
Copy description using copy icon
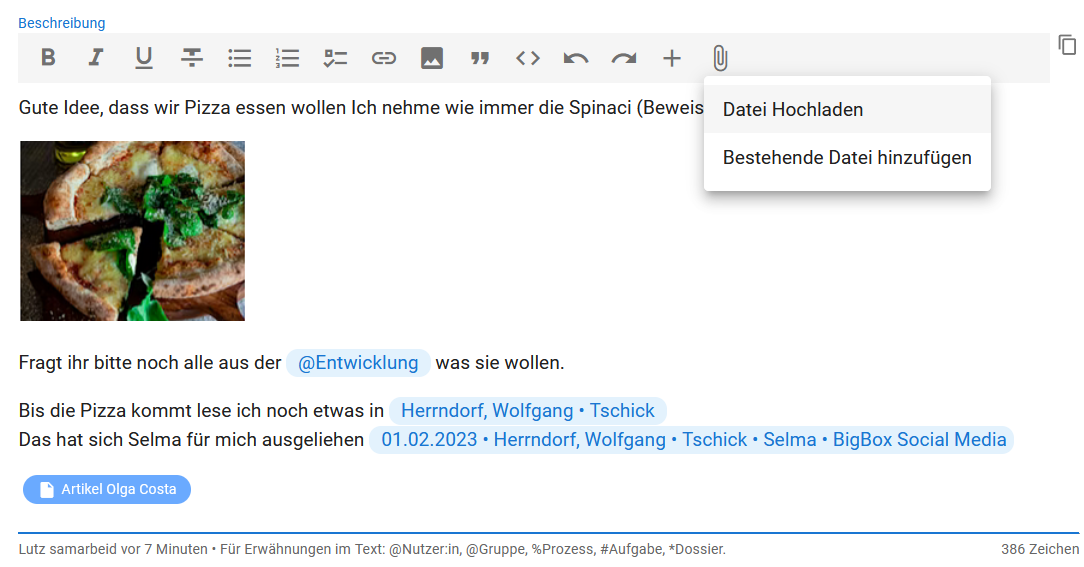click(1067, 45)
